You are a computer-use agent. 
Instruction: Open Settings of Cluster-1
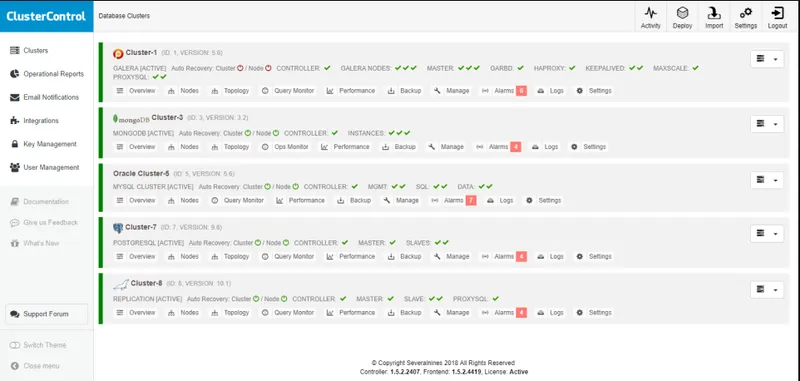point(594,91)
